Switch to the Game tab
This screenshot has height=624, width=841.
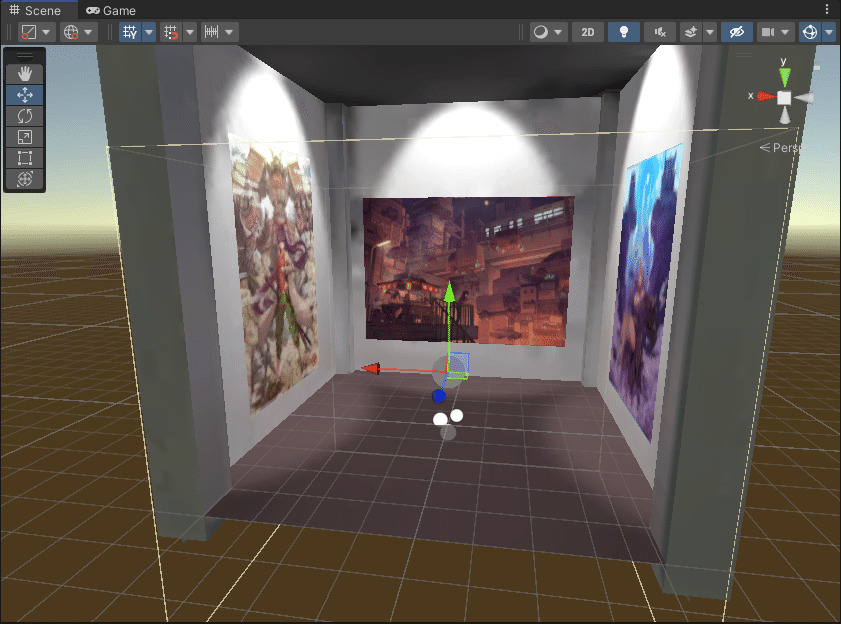click(111, 10)
